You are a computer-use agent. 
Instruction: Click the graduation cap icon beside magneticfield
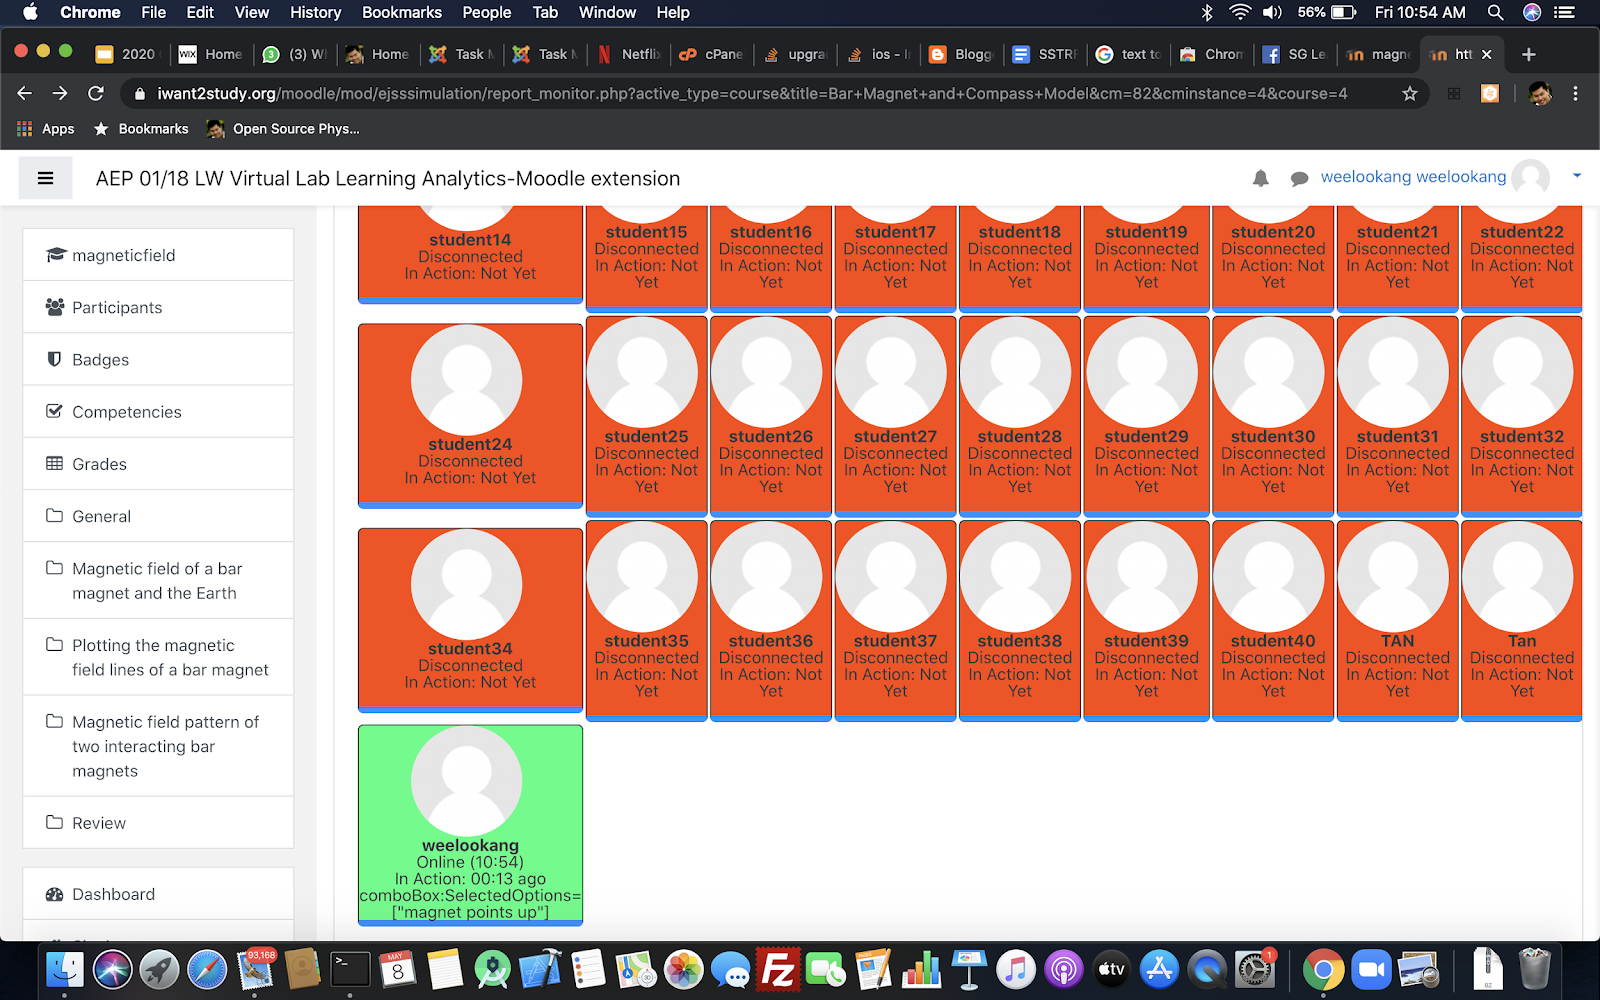pos(55,255)
